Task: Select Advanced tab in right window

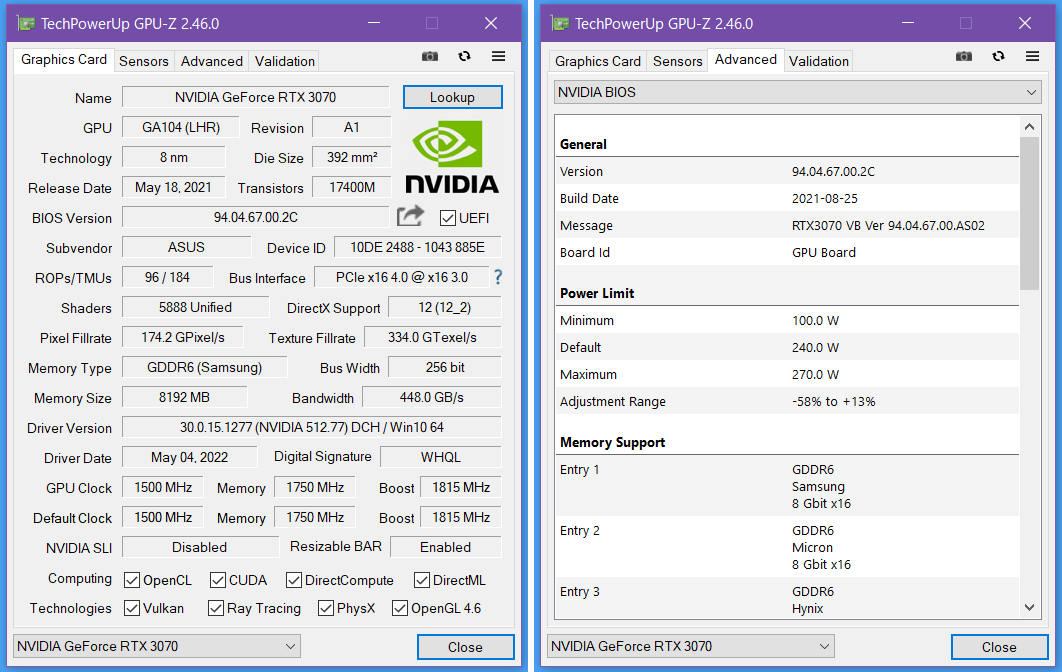Action: click(x=746, y=60)
